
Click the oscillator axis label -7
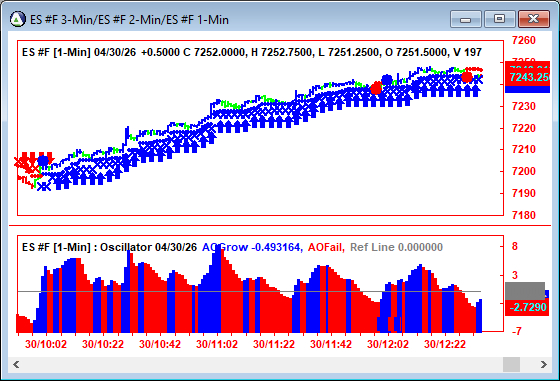(516, 331)
